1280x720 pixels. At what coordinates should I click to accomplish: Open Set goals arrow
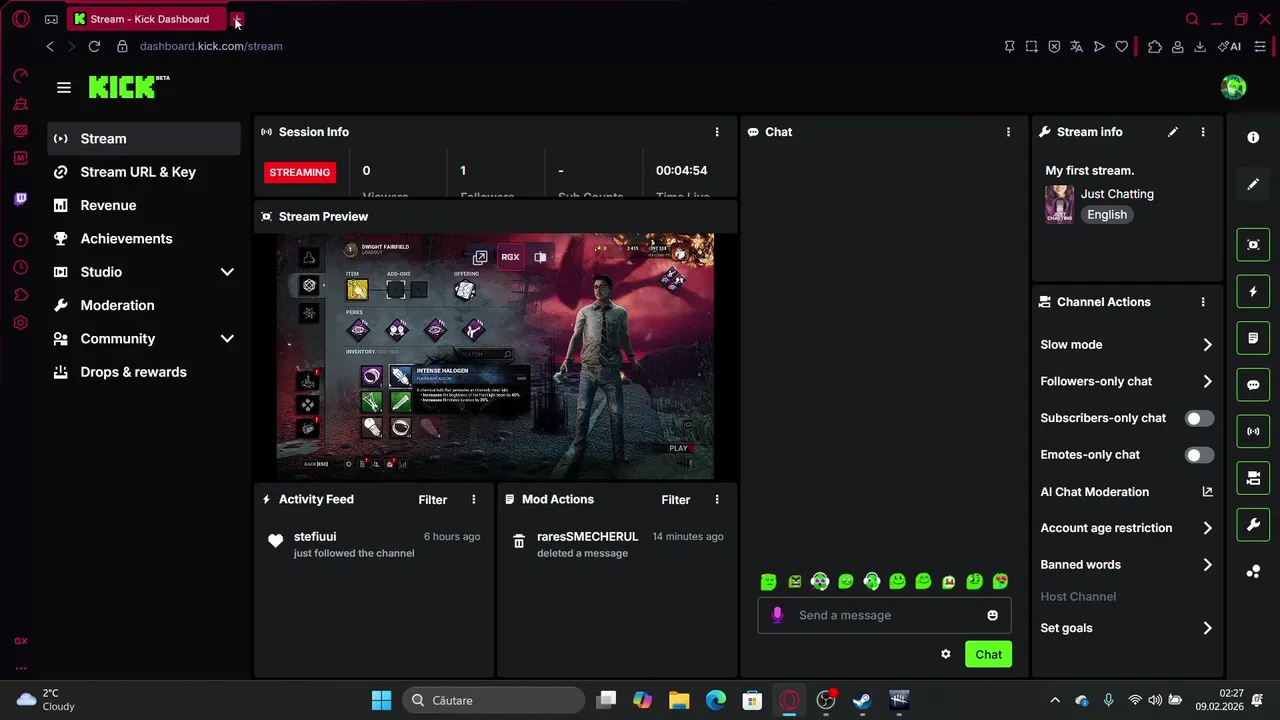click(x=1207, y=628)
